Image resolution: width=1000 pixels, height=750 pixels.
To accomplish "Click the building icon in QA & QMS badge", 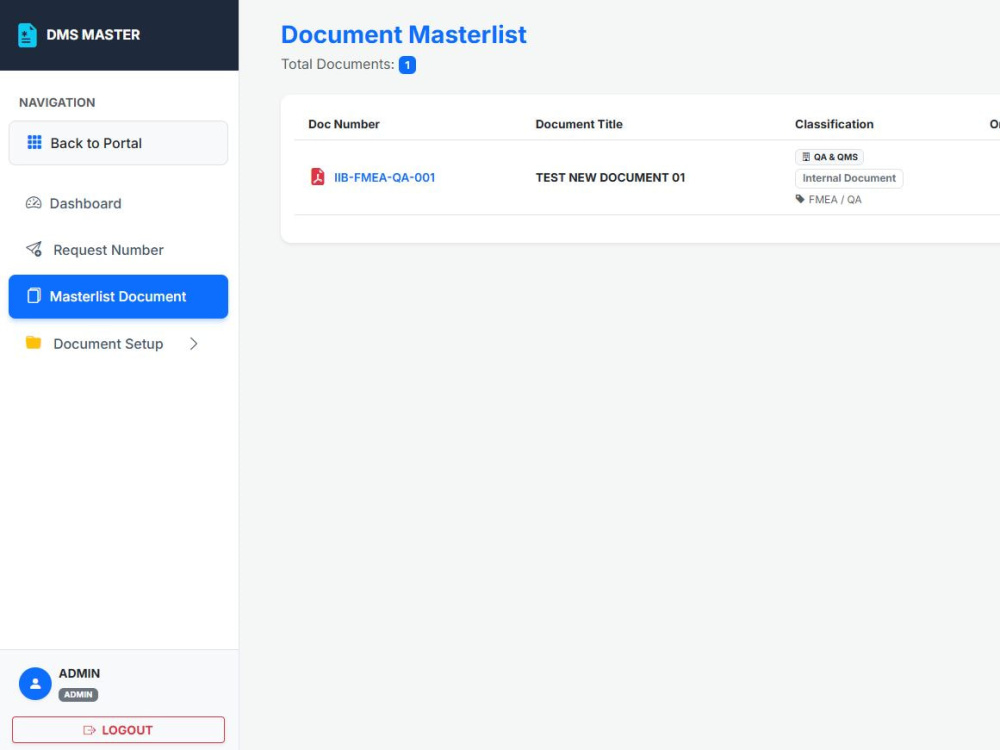I will pos(806,157).
